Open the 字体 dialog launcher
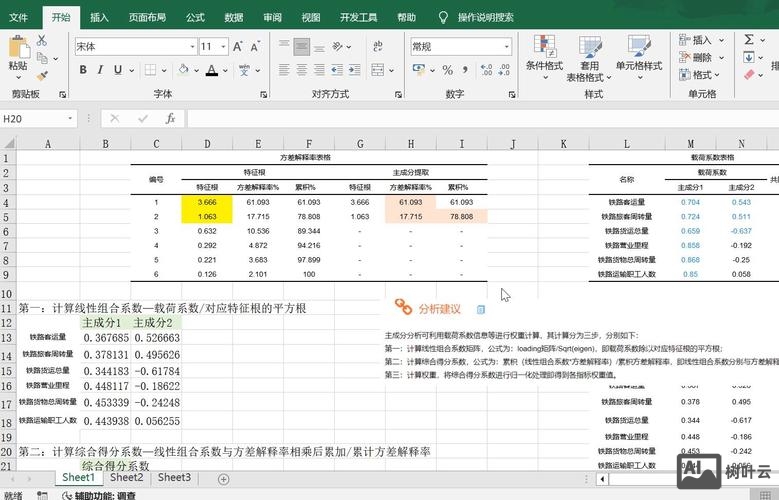Image resolution: width=779 pixels, height=500 pixels. [x=264, y=94]
